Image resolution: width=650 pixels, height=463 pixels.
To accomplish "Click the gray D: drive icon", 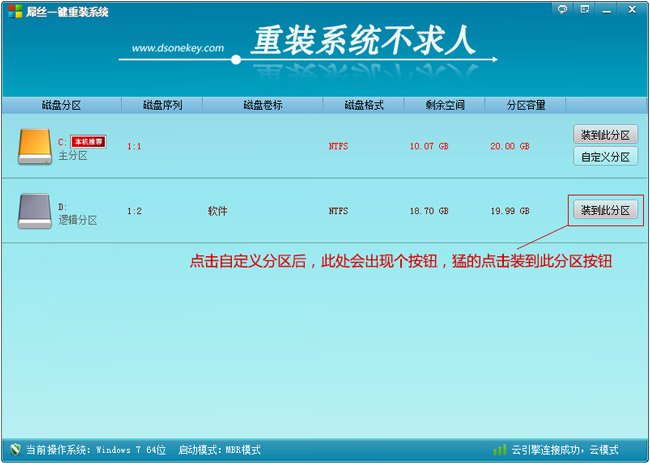I will click(x=34, y=211).
